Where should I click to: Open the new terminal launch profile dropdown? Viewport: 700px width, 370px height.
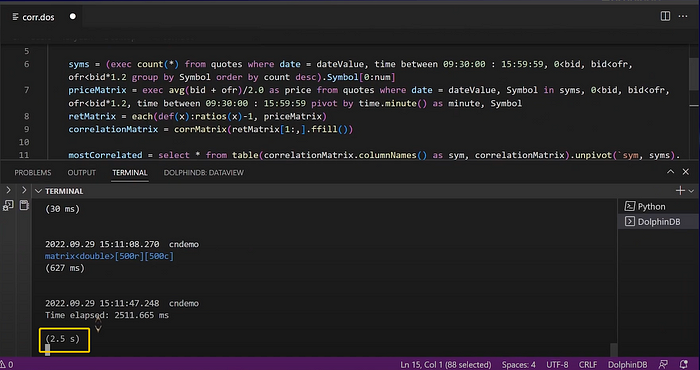pyautogui.click(x=692, y=191)
